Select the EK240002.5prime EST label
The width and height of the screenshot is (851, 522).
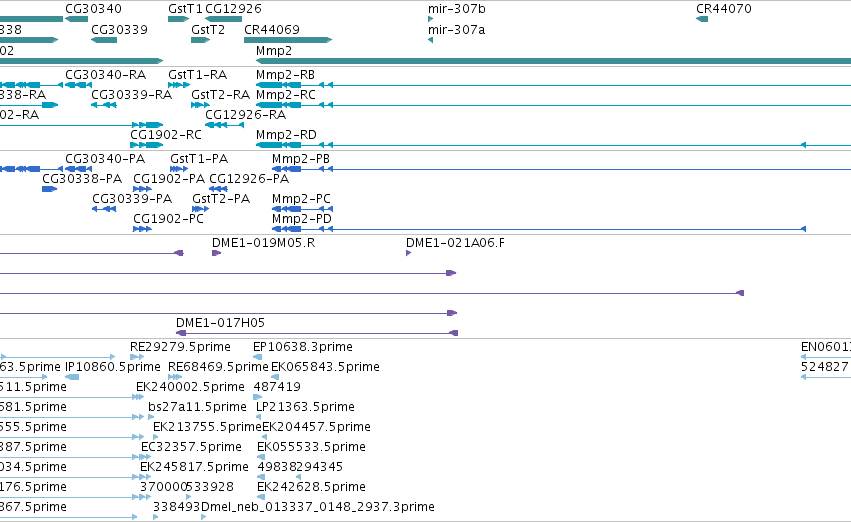[x=190, y=387]
